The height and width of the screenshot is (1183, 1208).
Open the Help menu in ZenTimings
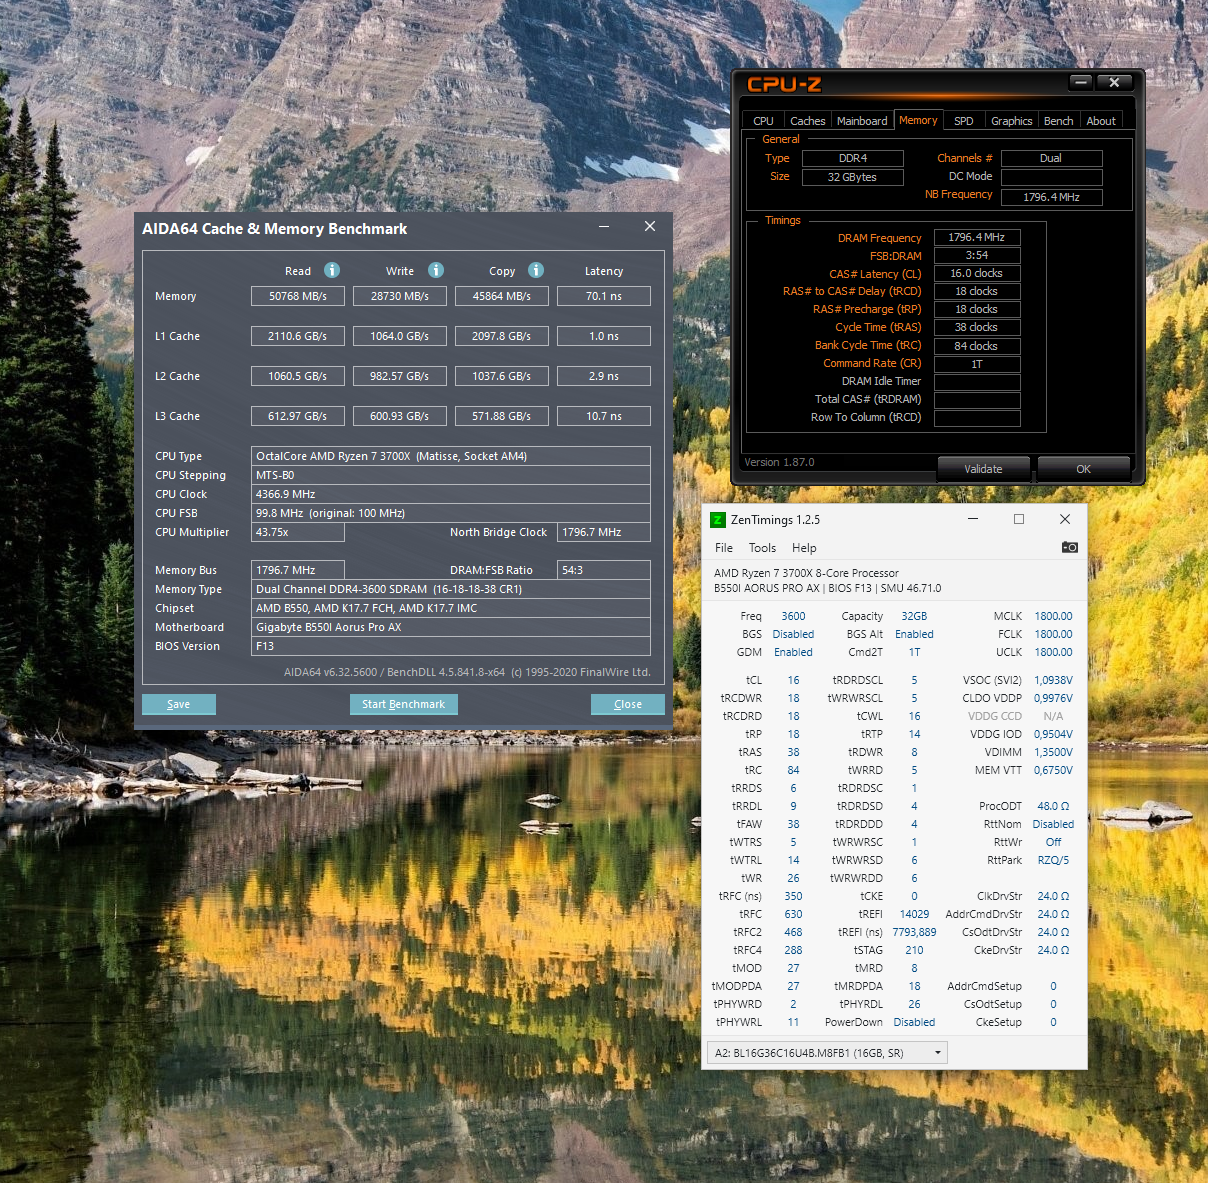point(804,548)
